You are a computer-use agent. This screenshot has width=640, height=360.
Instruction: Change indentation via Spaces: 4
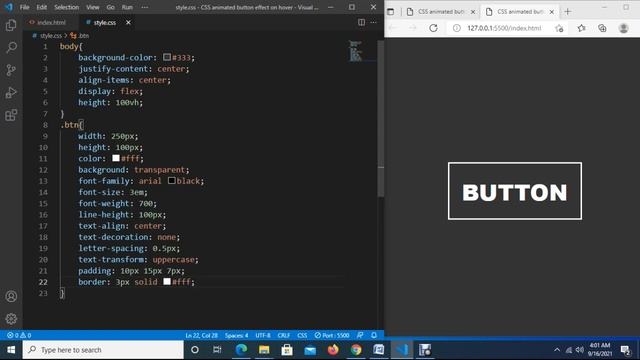click(236, 335)
